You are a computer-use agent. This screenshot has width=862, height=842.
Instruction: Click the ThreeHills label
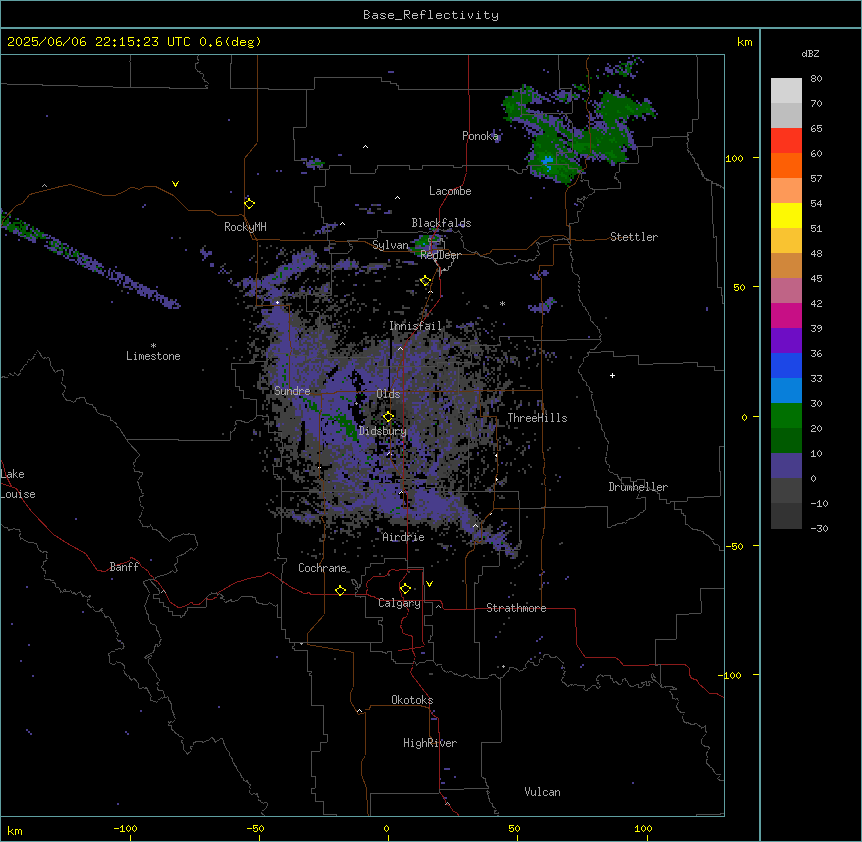(537, 418)
